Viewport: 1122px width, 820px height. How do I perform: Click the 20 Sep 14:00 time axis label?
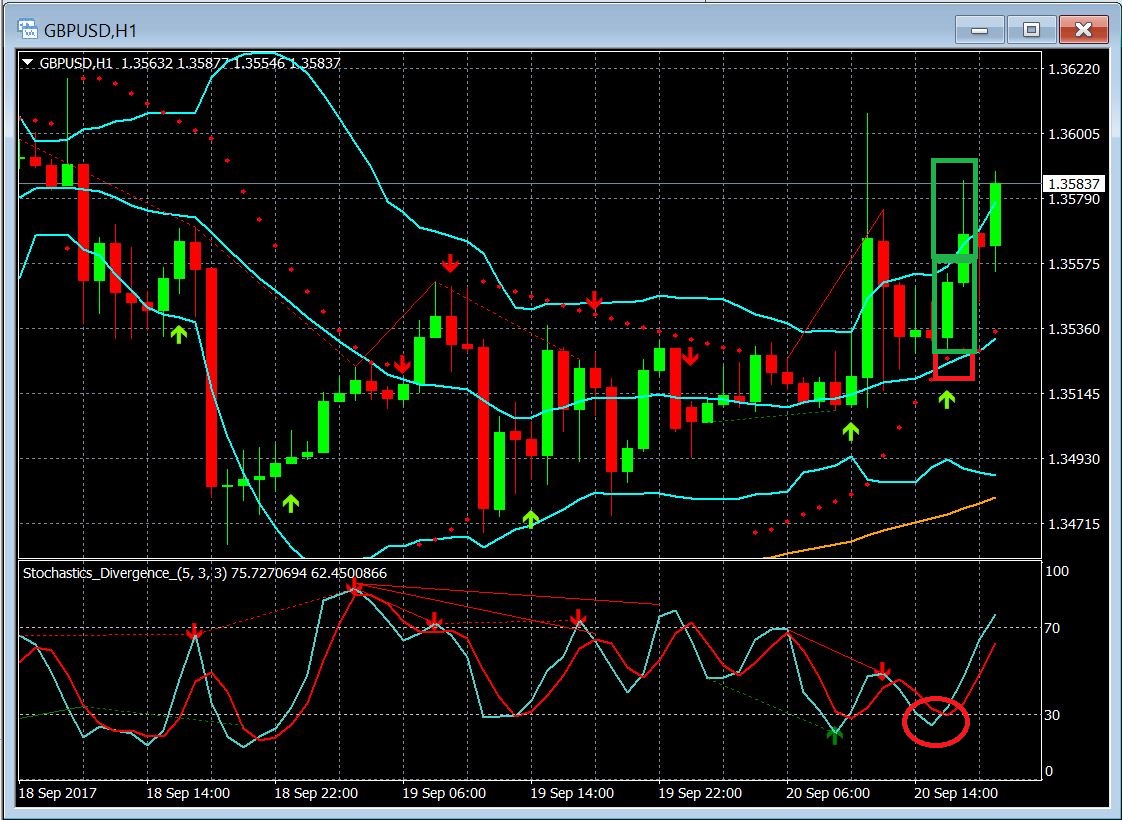pos(956,793)
